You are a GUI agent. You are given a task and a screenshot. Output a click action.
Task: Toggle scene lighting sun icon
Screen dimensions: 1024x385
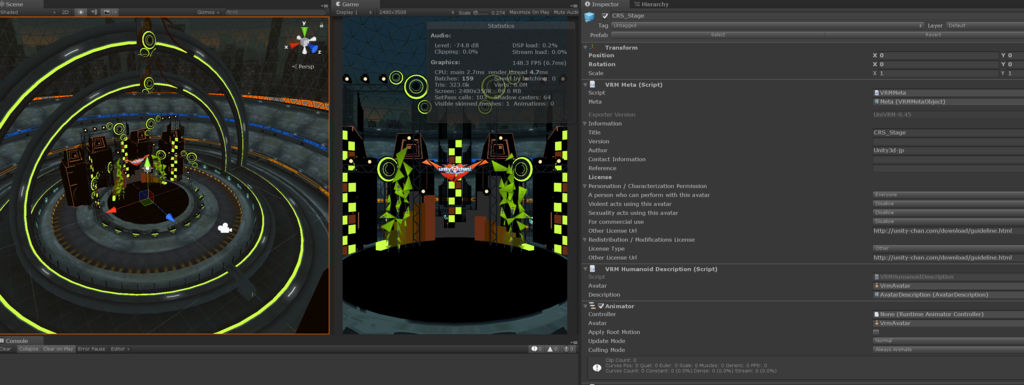coord(81,12)
